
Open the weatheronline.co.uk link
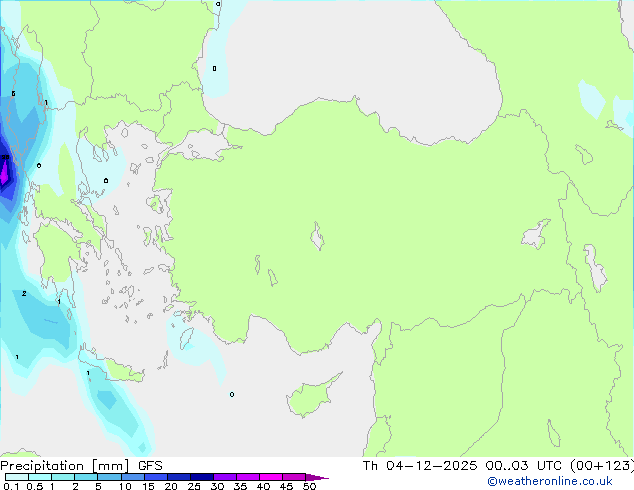tap(550, 481)
